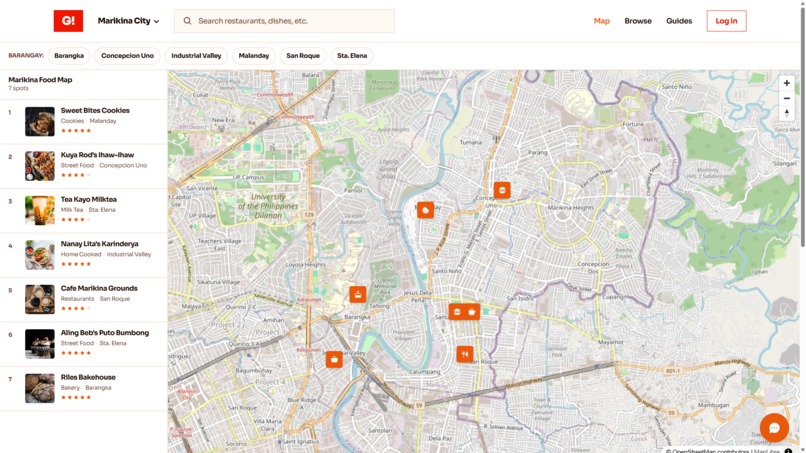This screenshot has height=453, width=806.
Task: Select the cake marker near Loyola Memorial Park
Action: pyautogui.click(x=358, y=294)
